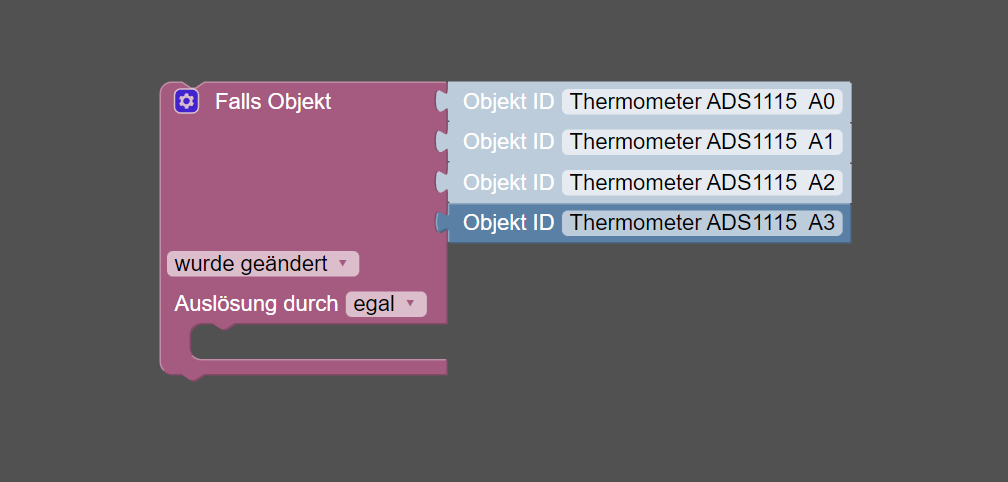Open the egal trigger dropdown

point(386,304)
